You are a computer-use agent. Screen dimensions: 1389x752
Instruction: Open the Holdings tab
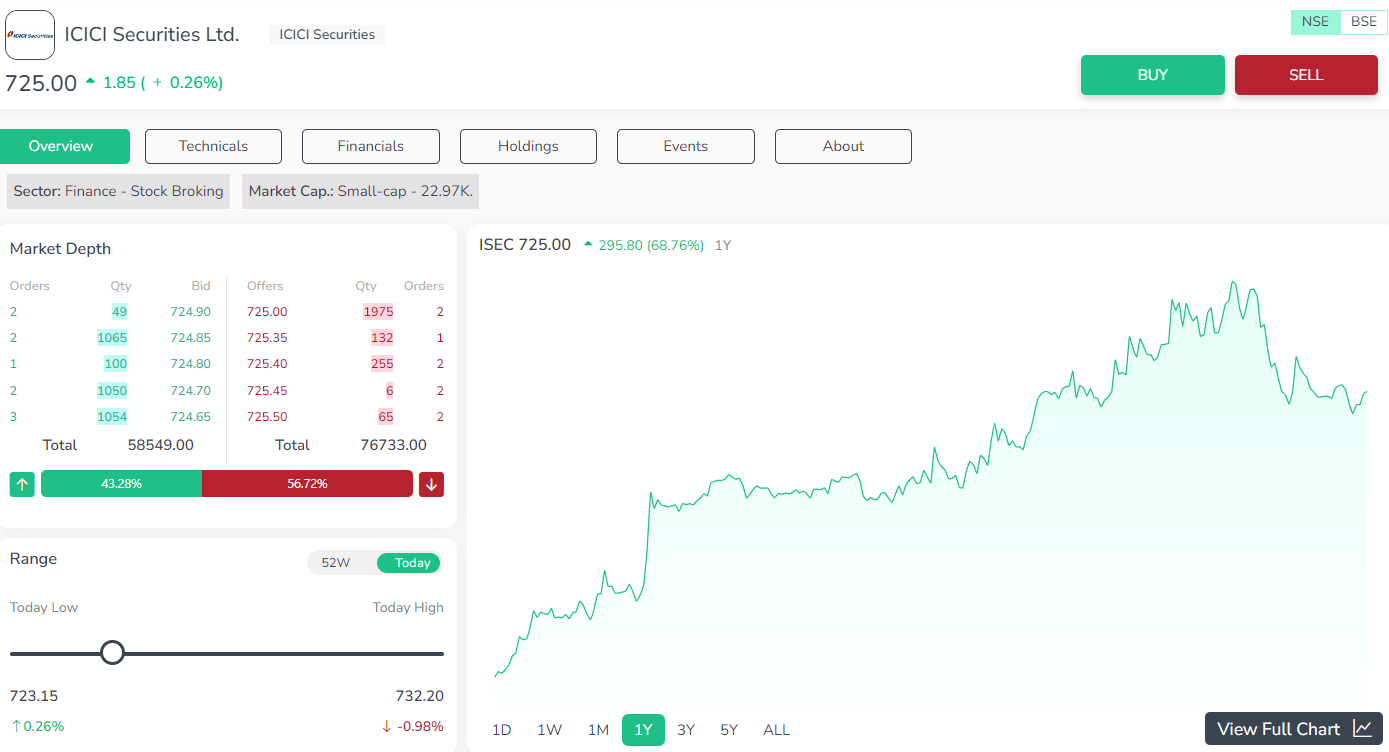528,146
